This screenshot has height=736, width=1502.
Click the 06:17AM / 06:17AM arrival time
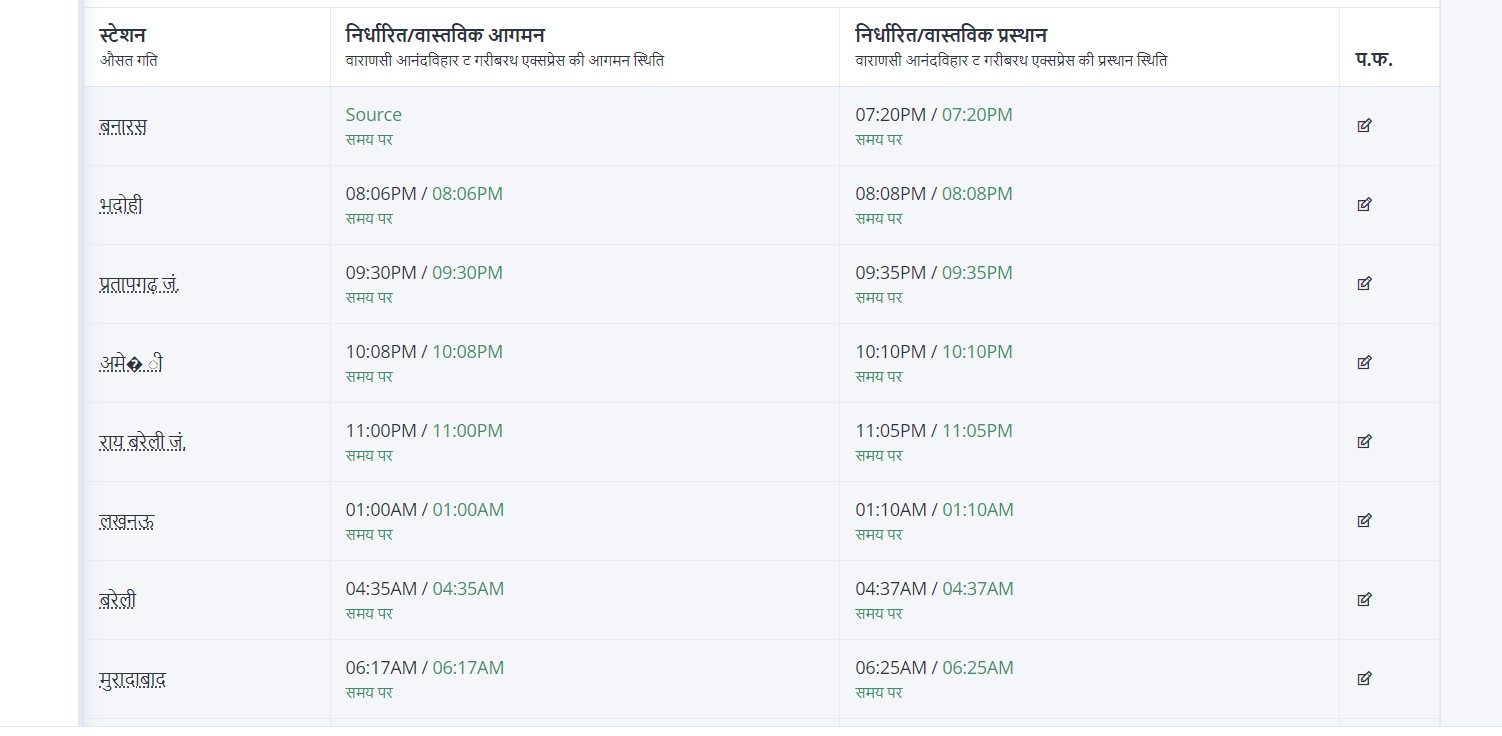tap(425, 668)
